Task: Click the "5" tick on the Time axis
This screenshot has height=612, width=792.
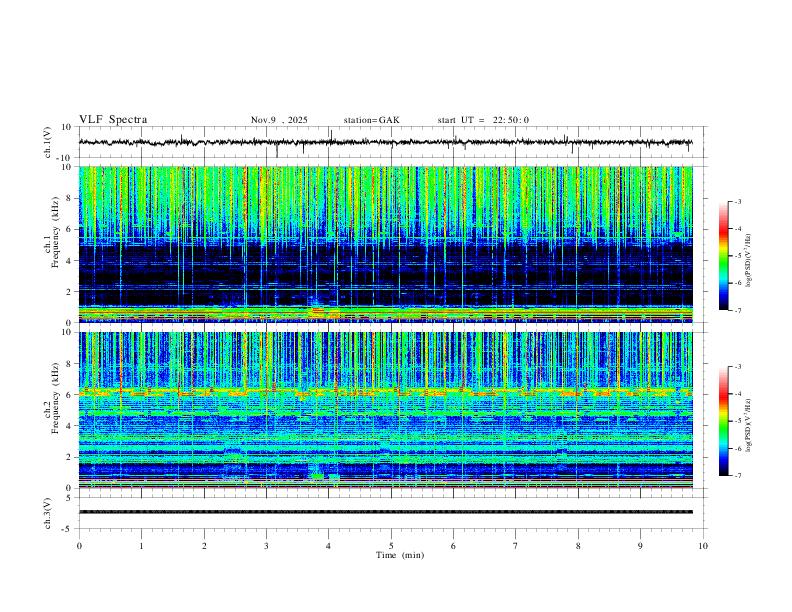Action: pos(391,546)
